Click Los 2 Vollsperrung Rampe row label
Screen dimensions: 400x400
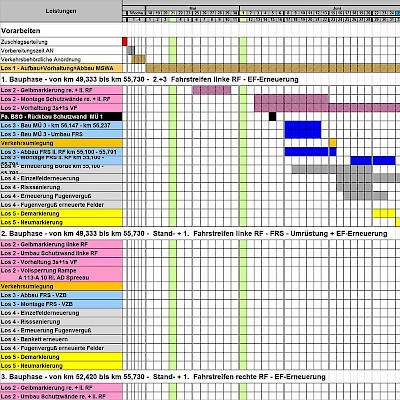click(61, 274)
